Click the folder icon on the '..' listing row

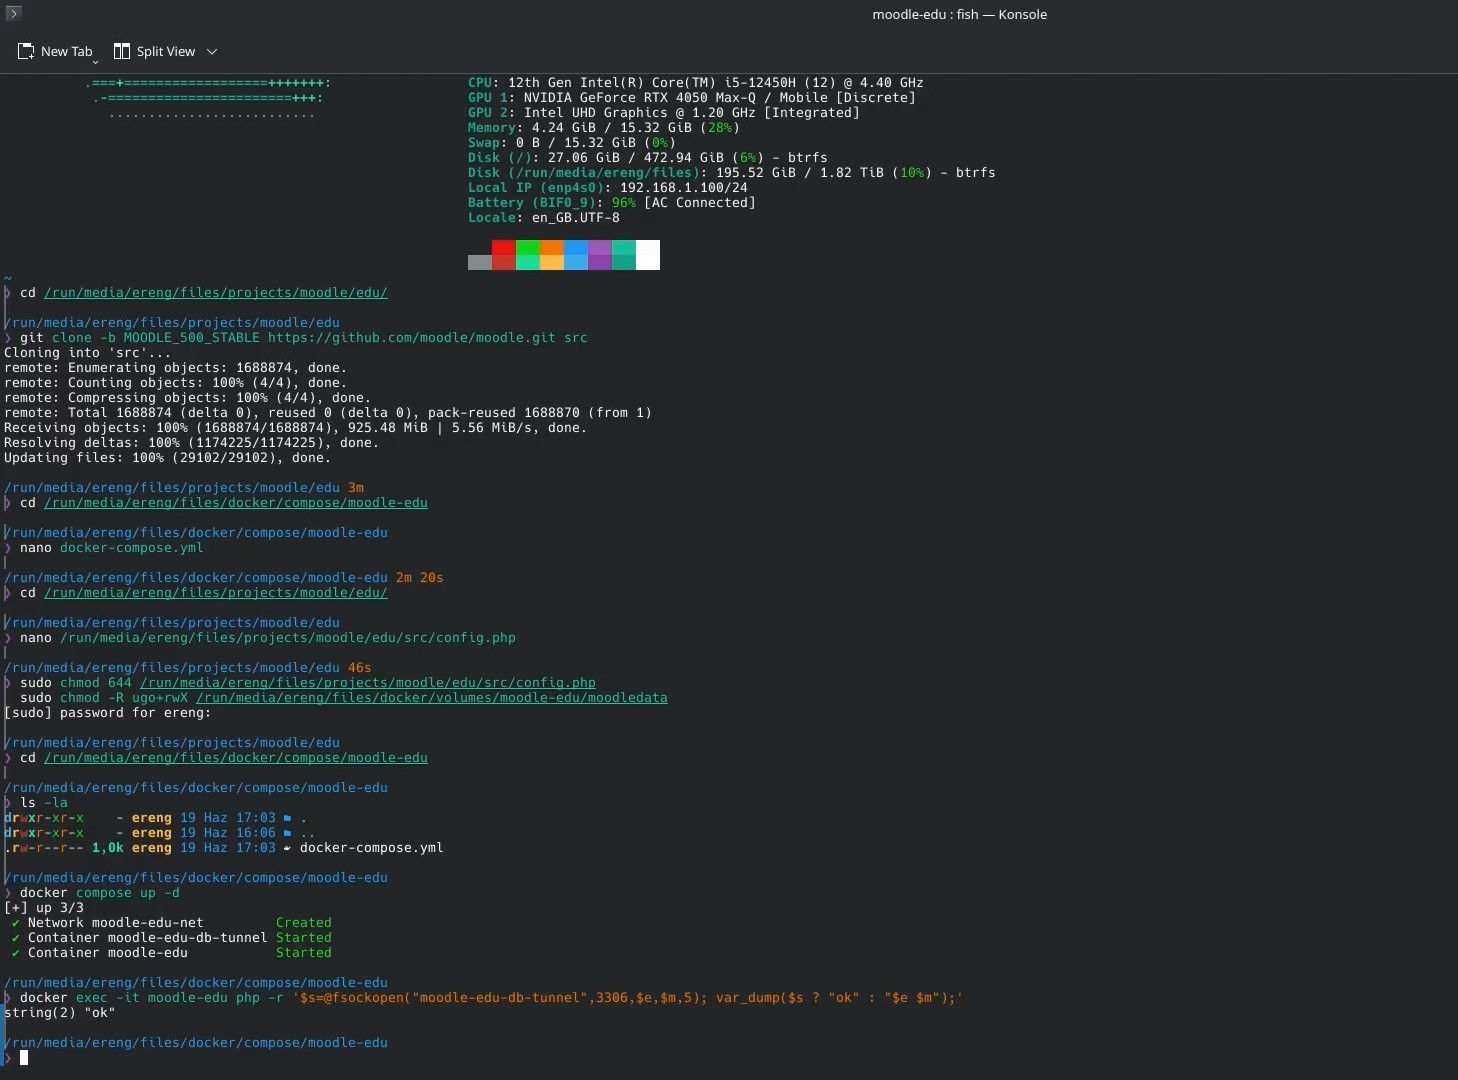click(x=288, y=833)
